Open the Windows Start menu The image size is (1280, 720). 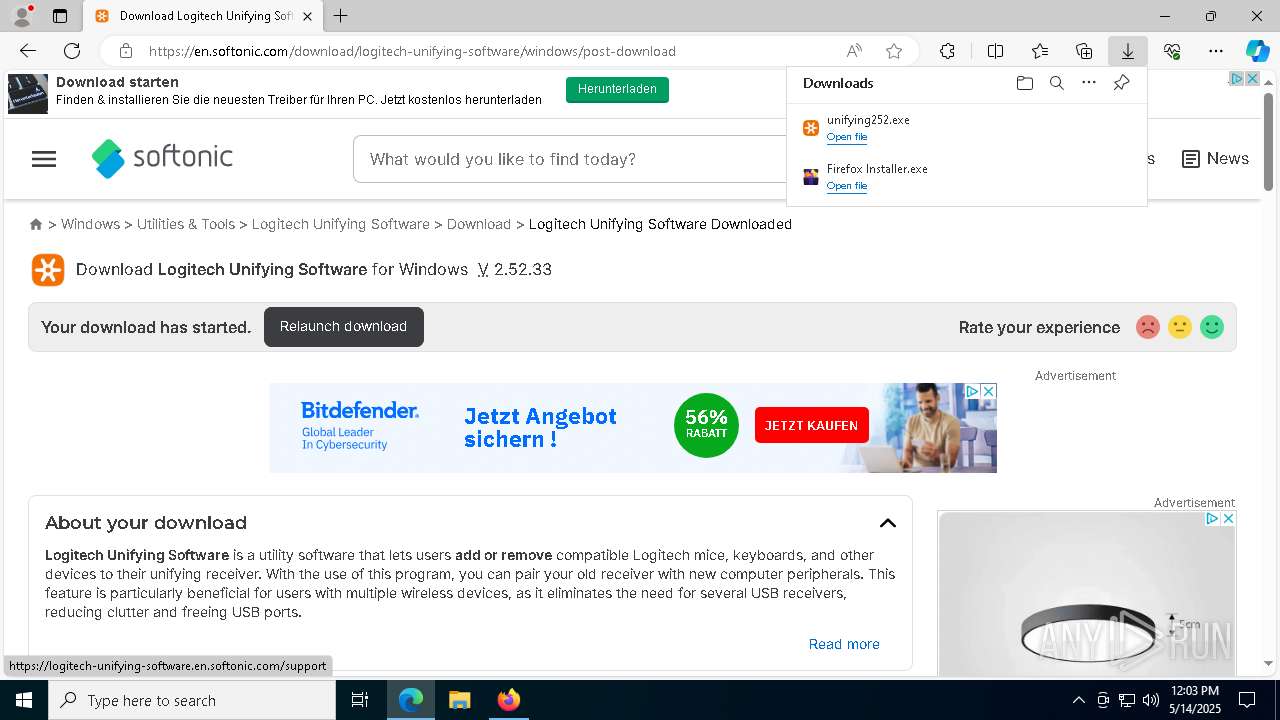tap(24, 700)
